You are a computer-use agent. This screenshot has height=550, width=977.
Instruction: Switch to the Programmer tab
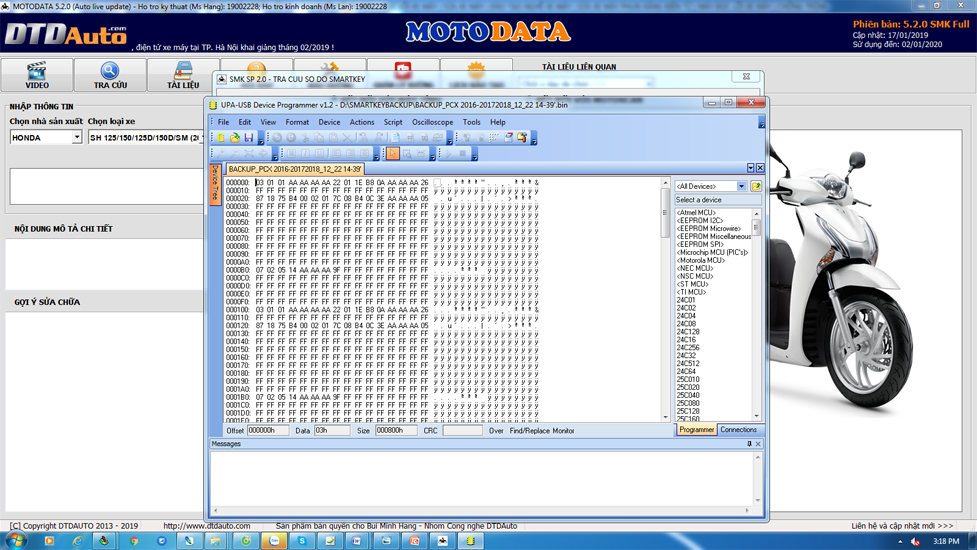click(696, 430)
